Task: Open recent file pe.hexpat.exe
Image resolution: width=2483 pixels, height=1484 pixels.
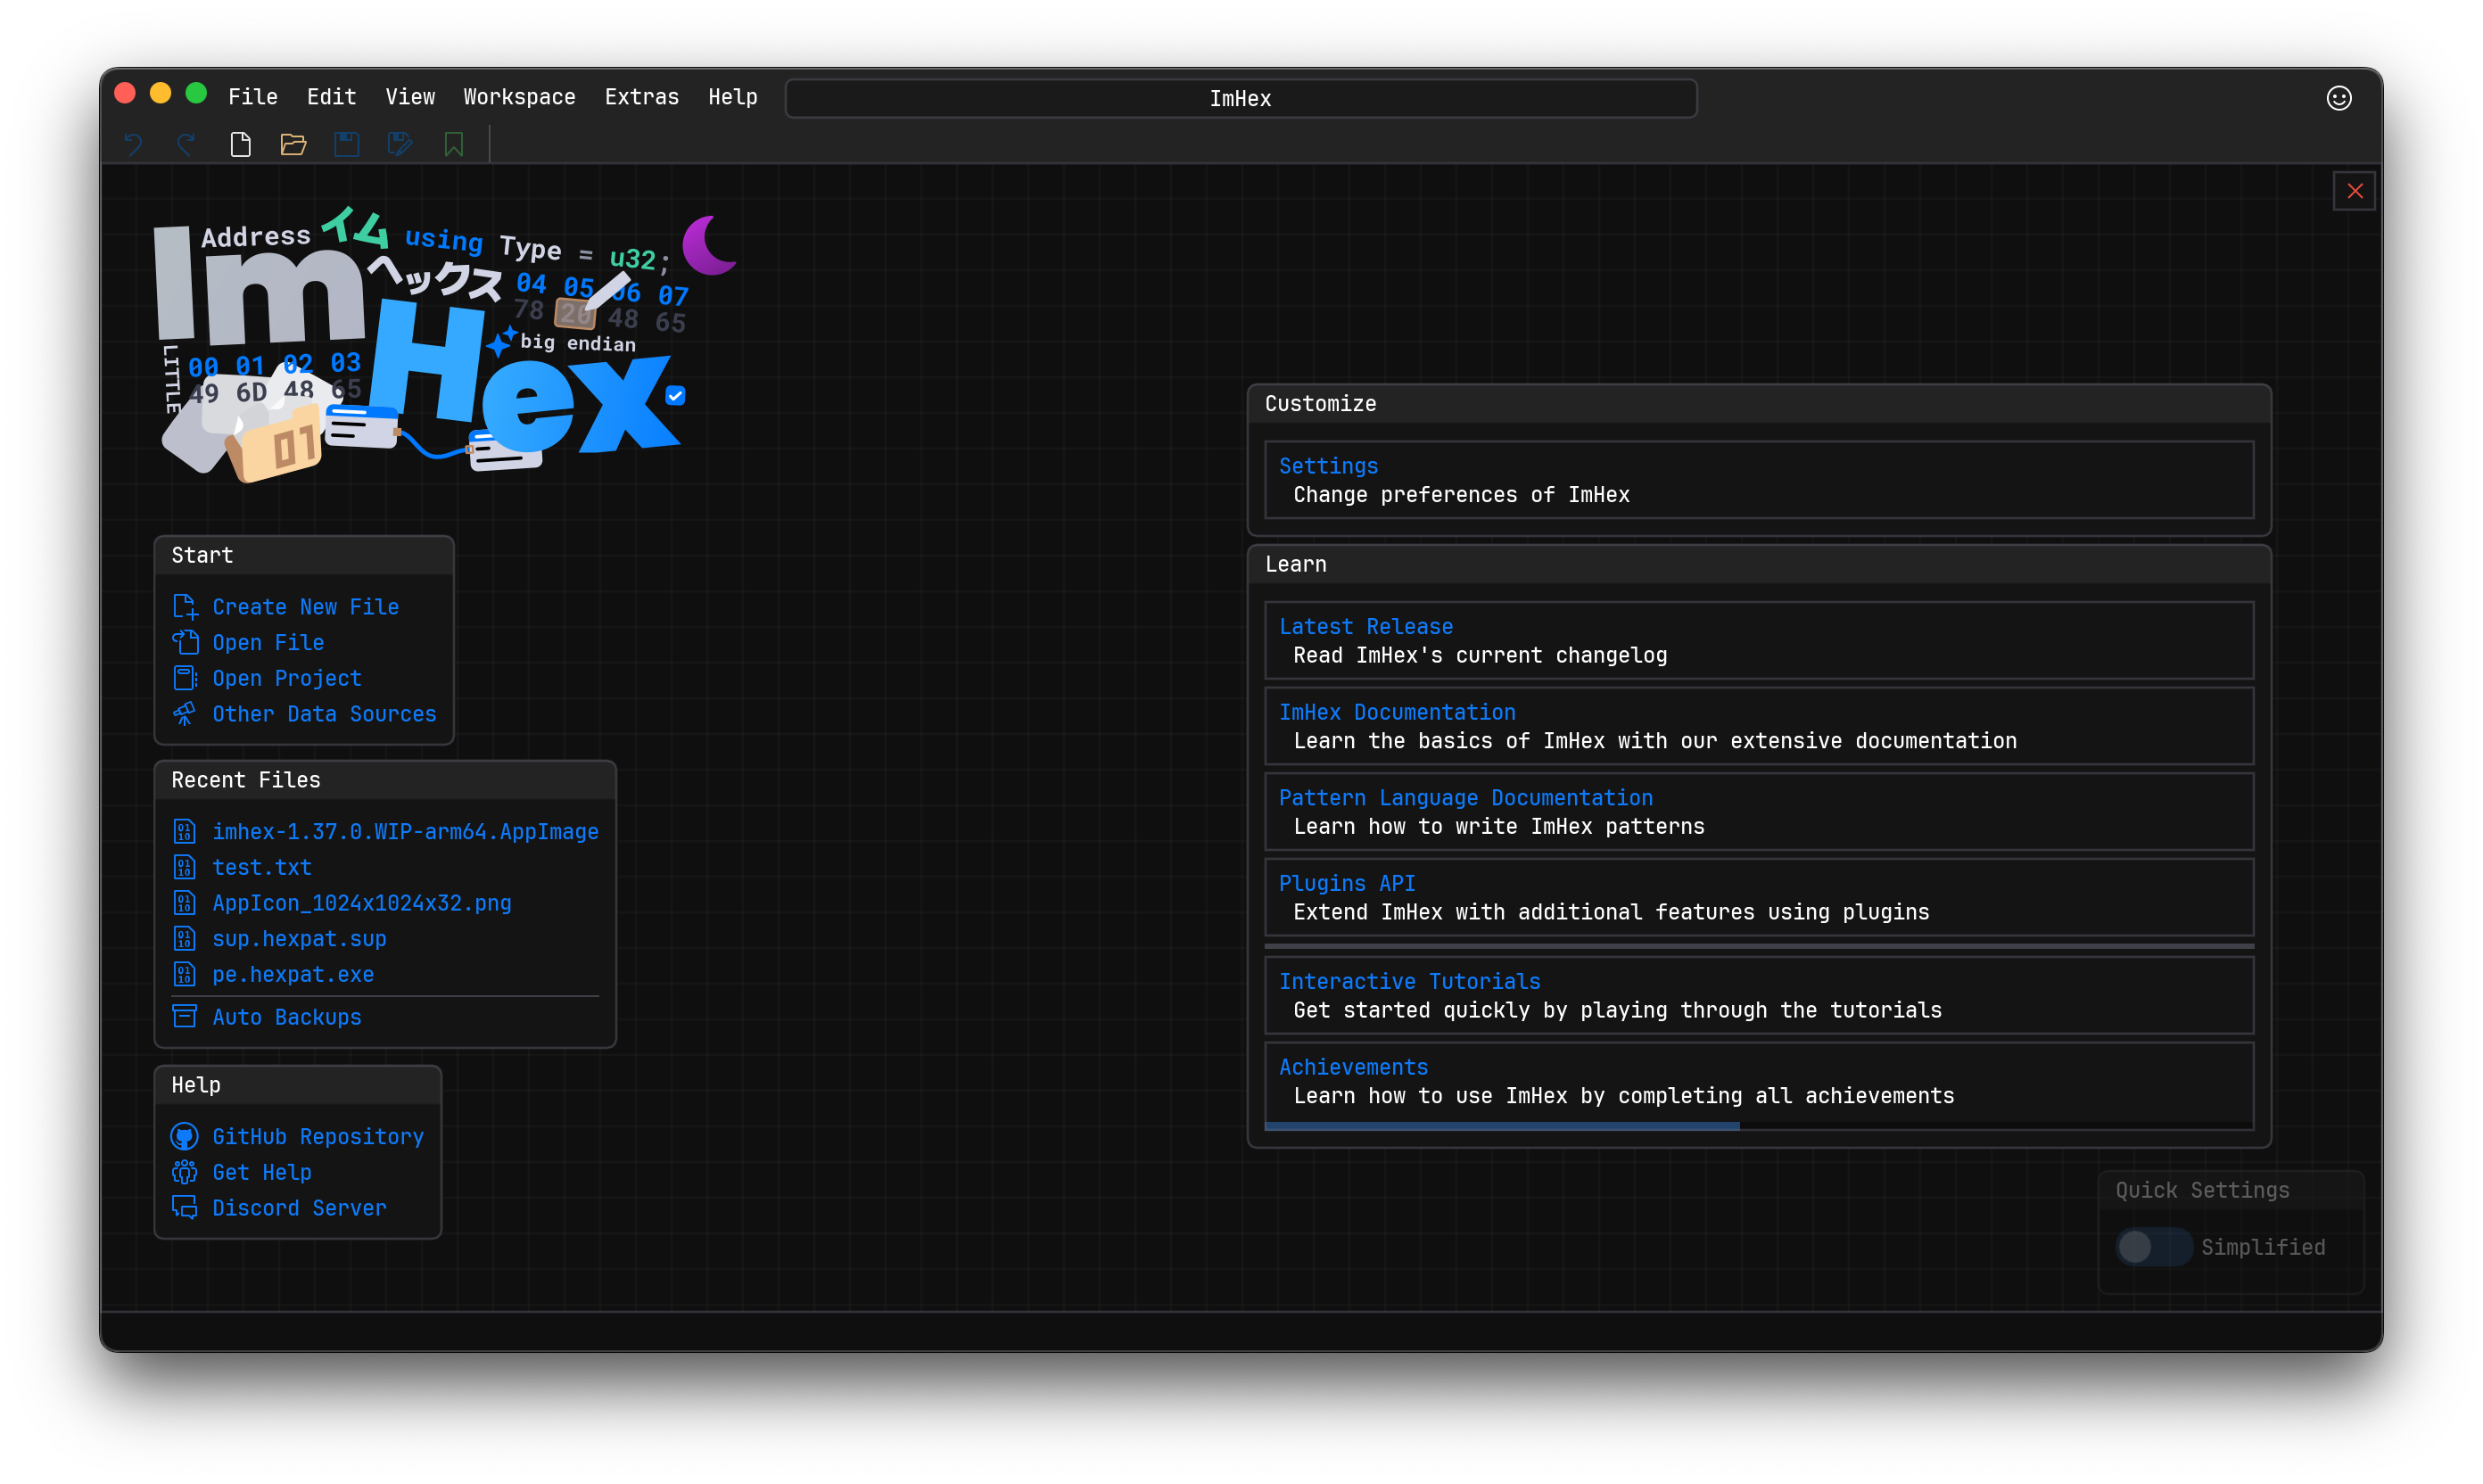Action: (293, 974)
